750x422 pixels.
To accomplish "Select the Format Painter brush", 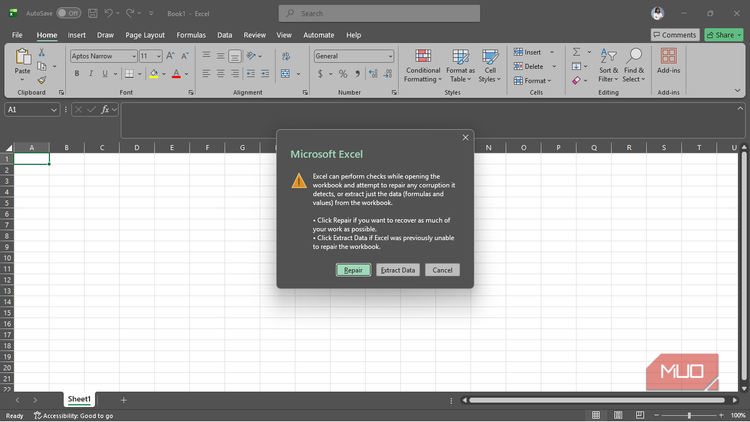I will (42, 80).
